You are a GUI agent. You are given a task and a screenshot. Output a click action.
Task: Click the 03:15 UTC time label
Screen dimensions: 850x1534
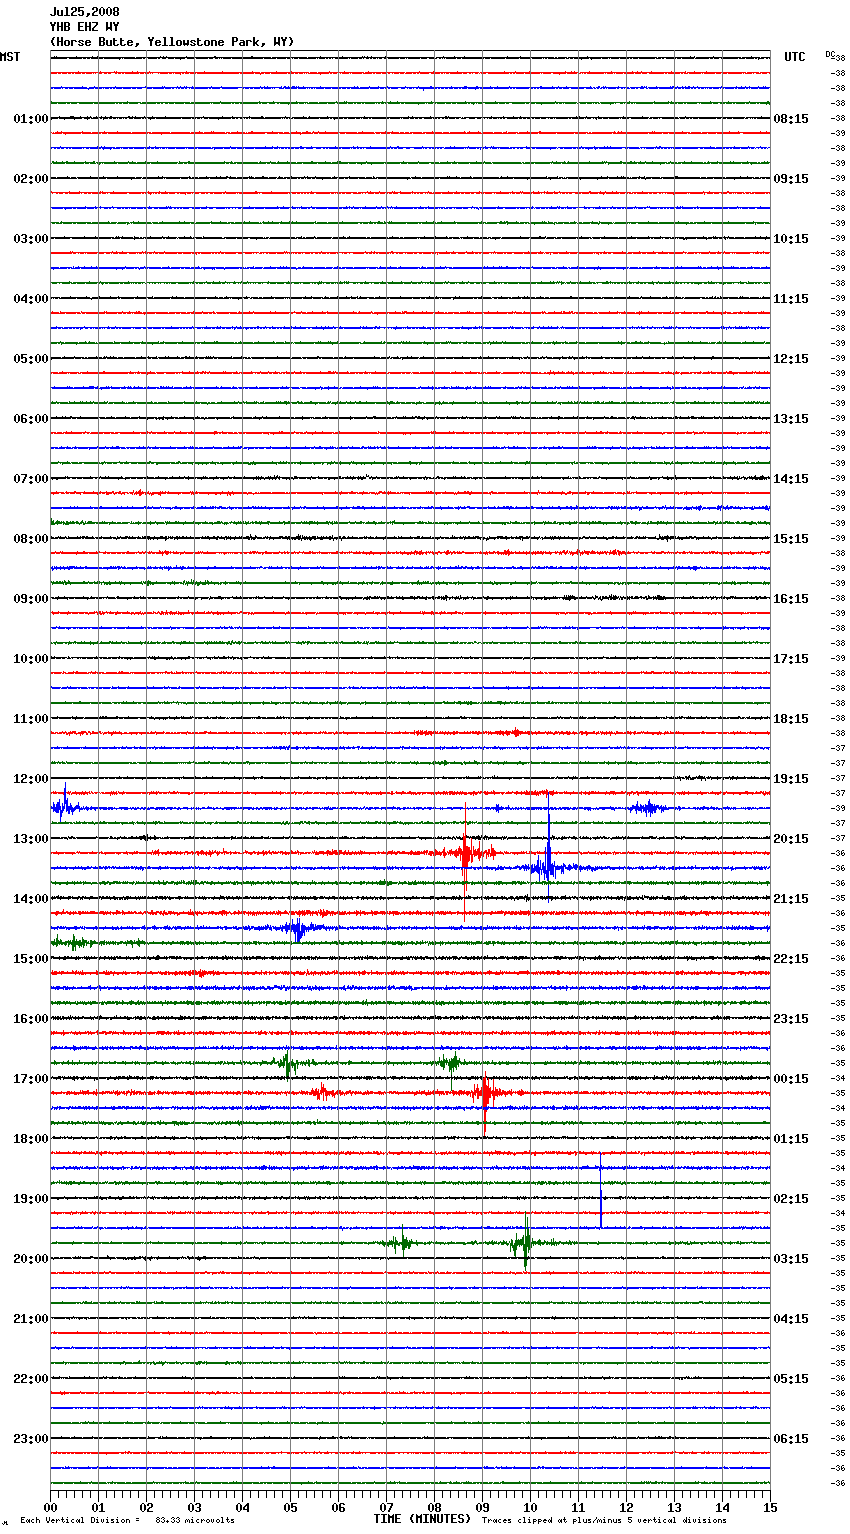click(791, 1259)
